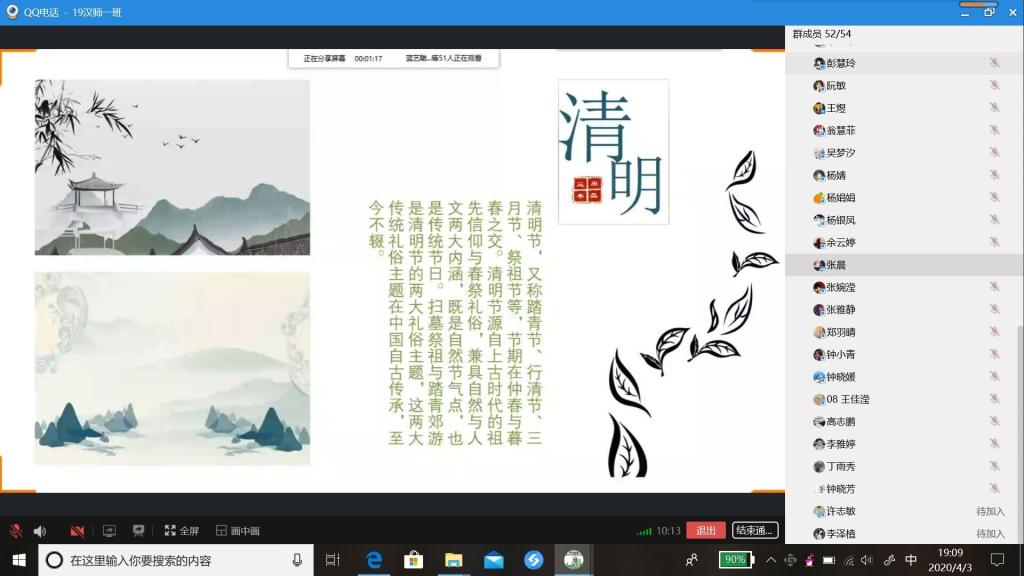
Task: Unmute the microphone in call toolbar
Action: (x=16, y=531)
